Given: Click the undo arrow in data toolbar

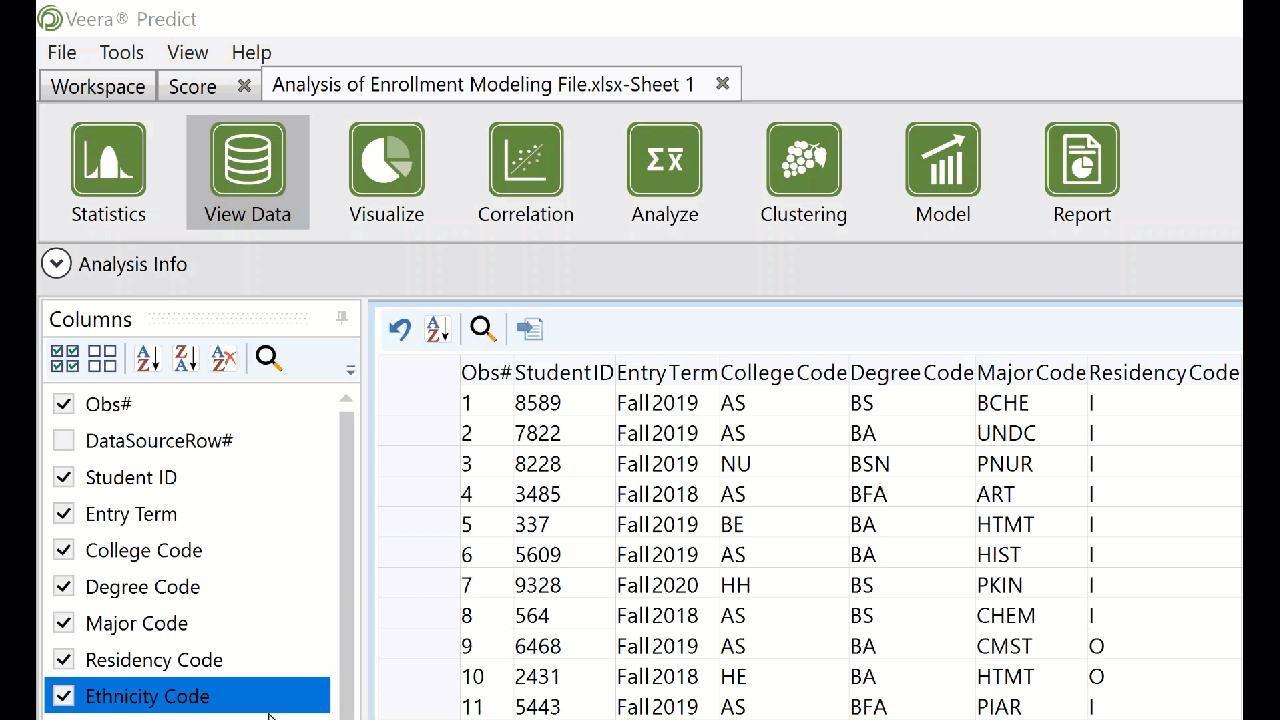Looking at the screenshot, I should pos(400,329).
